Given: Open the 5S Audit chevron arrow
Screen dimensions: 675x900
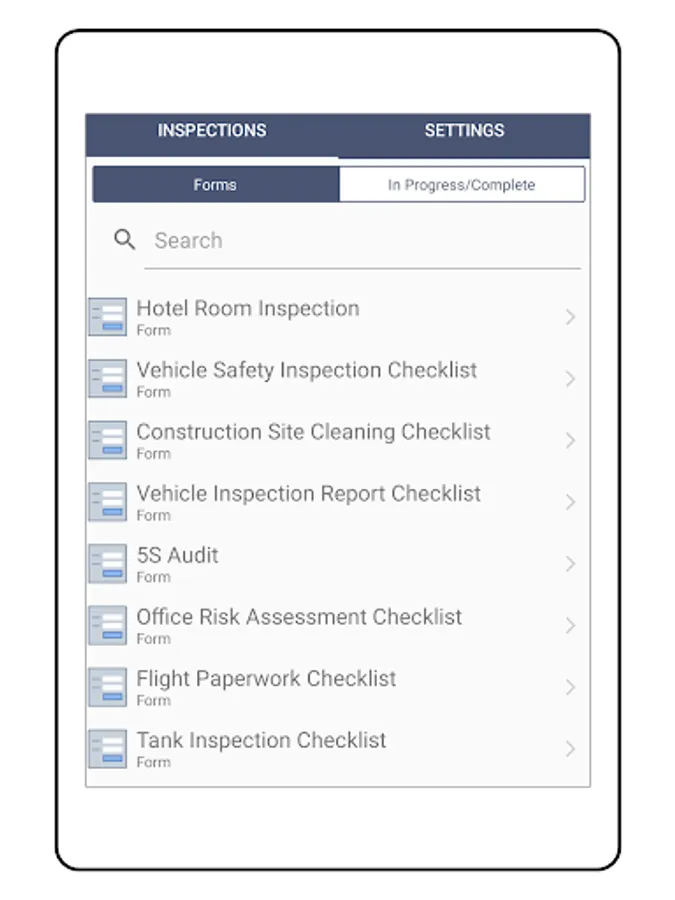Looking at the screenshot, I should 570,564.
